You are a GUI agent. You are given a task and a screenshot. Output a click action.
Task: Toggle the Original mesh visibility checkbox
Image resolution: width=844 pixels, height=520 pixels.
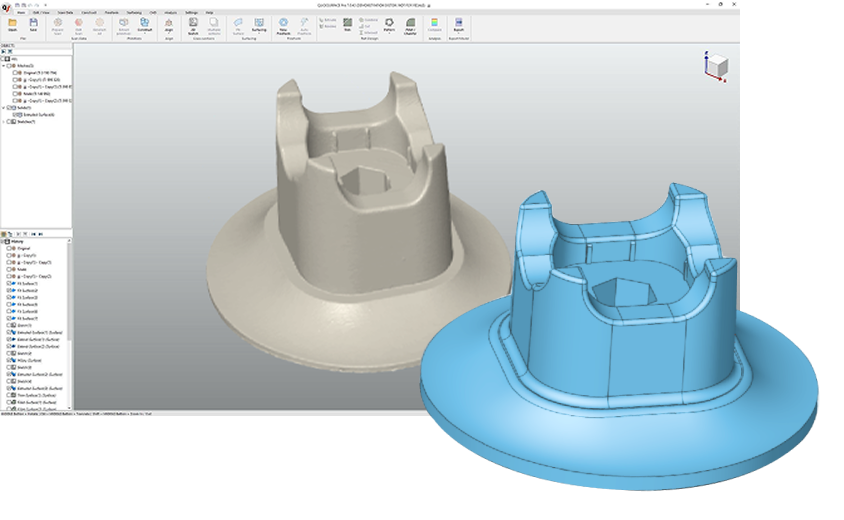(17, 73)
